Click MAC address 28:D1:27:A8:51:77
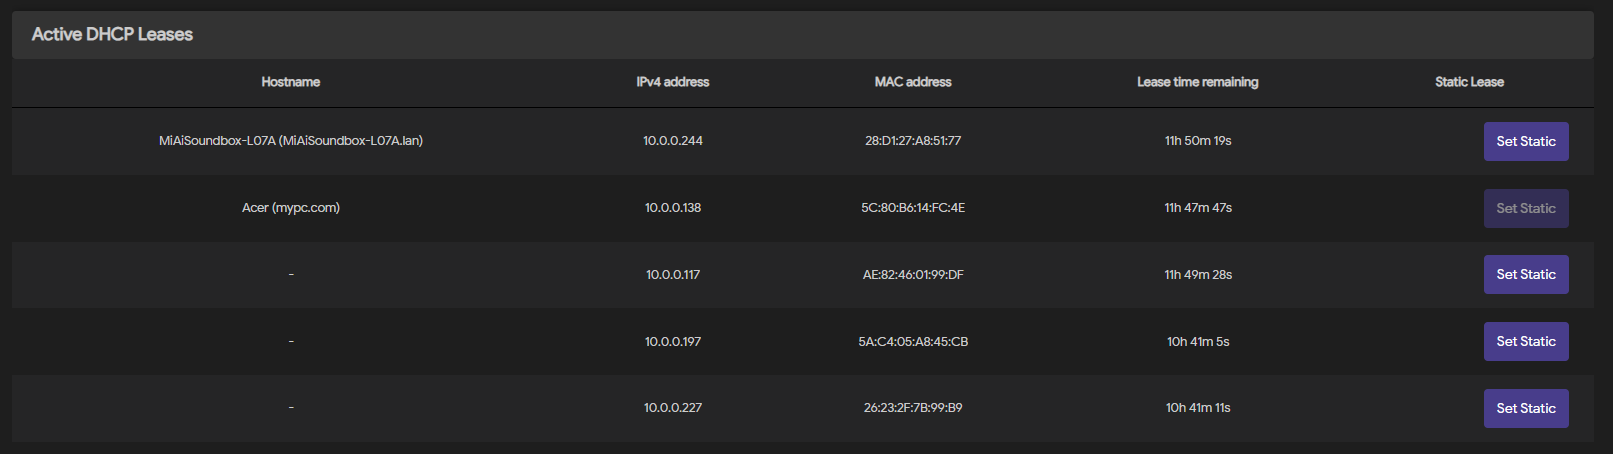The image size is (1613, 454). click(913, 141)
